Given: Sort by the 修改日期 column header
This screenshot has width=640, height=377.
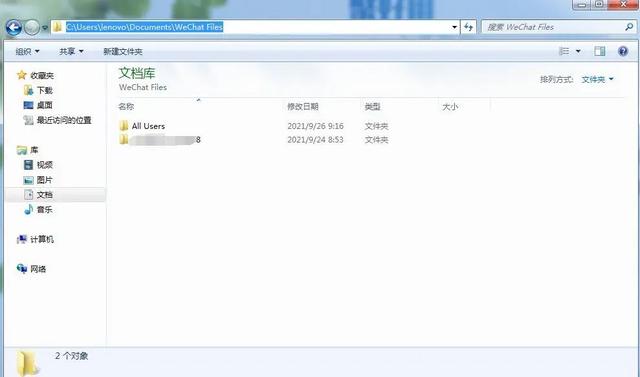Looking at the screenshot, I should click(x=303, y=106).
